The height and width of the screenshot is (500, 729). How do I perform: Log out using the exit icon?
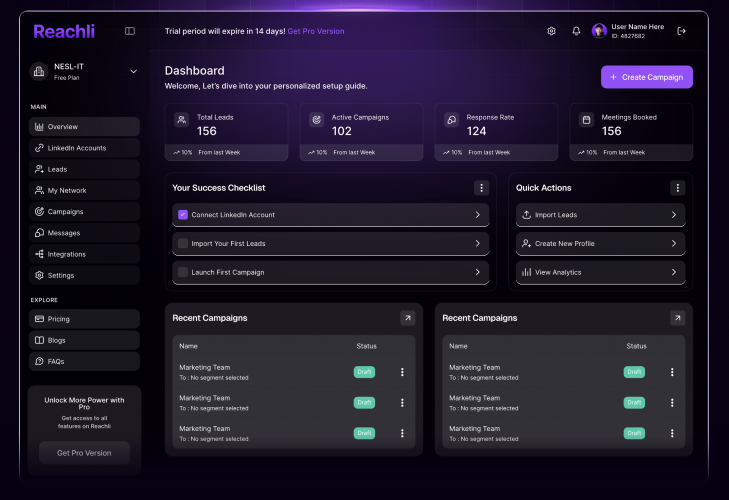[x=682, y=31]
